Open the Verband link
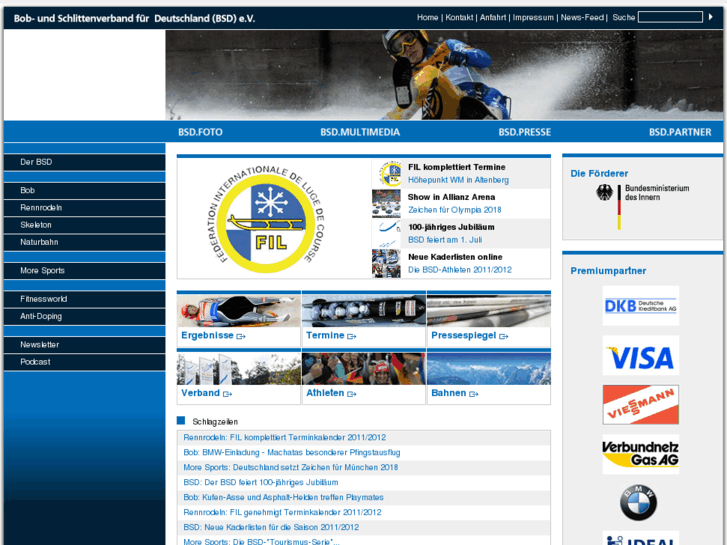Image resolution: width=727 pixels, height=545 pixels. click(x=200, y=393)
